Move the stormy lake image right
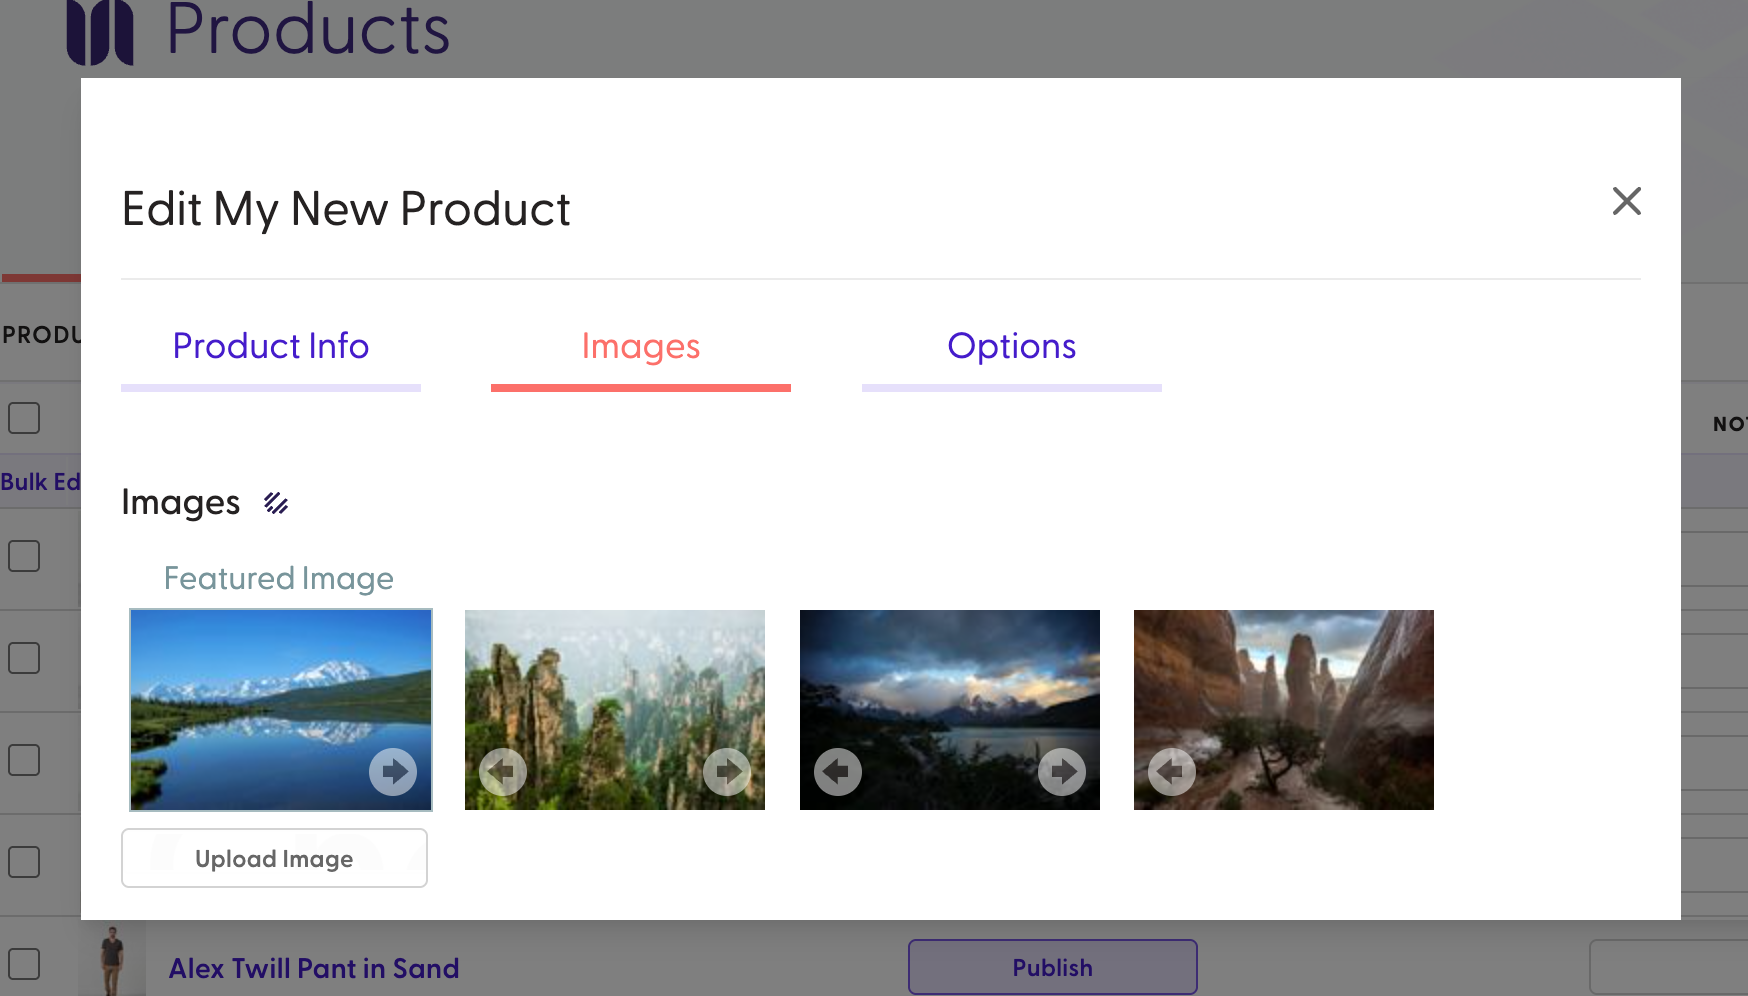The width and height of the screenshot is (1748, 996). click(x=1062, y=772)
